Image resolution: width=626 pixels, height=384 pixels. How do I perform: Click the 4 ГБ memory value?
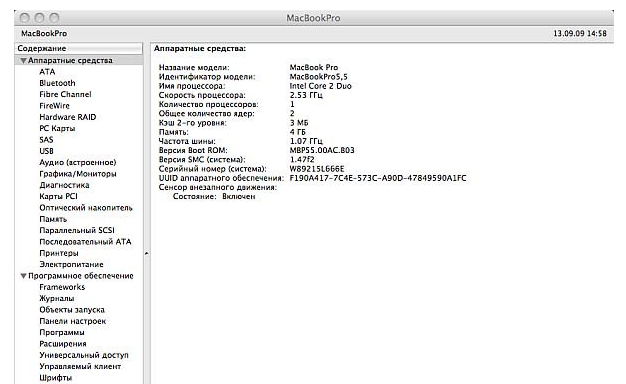click(297, 132)
